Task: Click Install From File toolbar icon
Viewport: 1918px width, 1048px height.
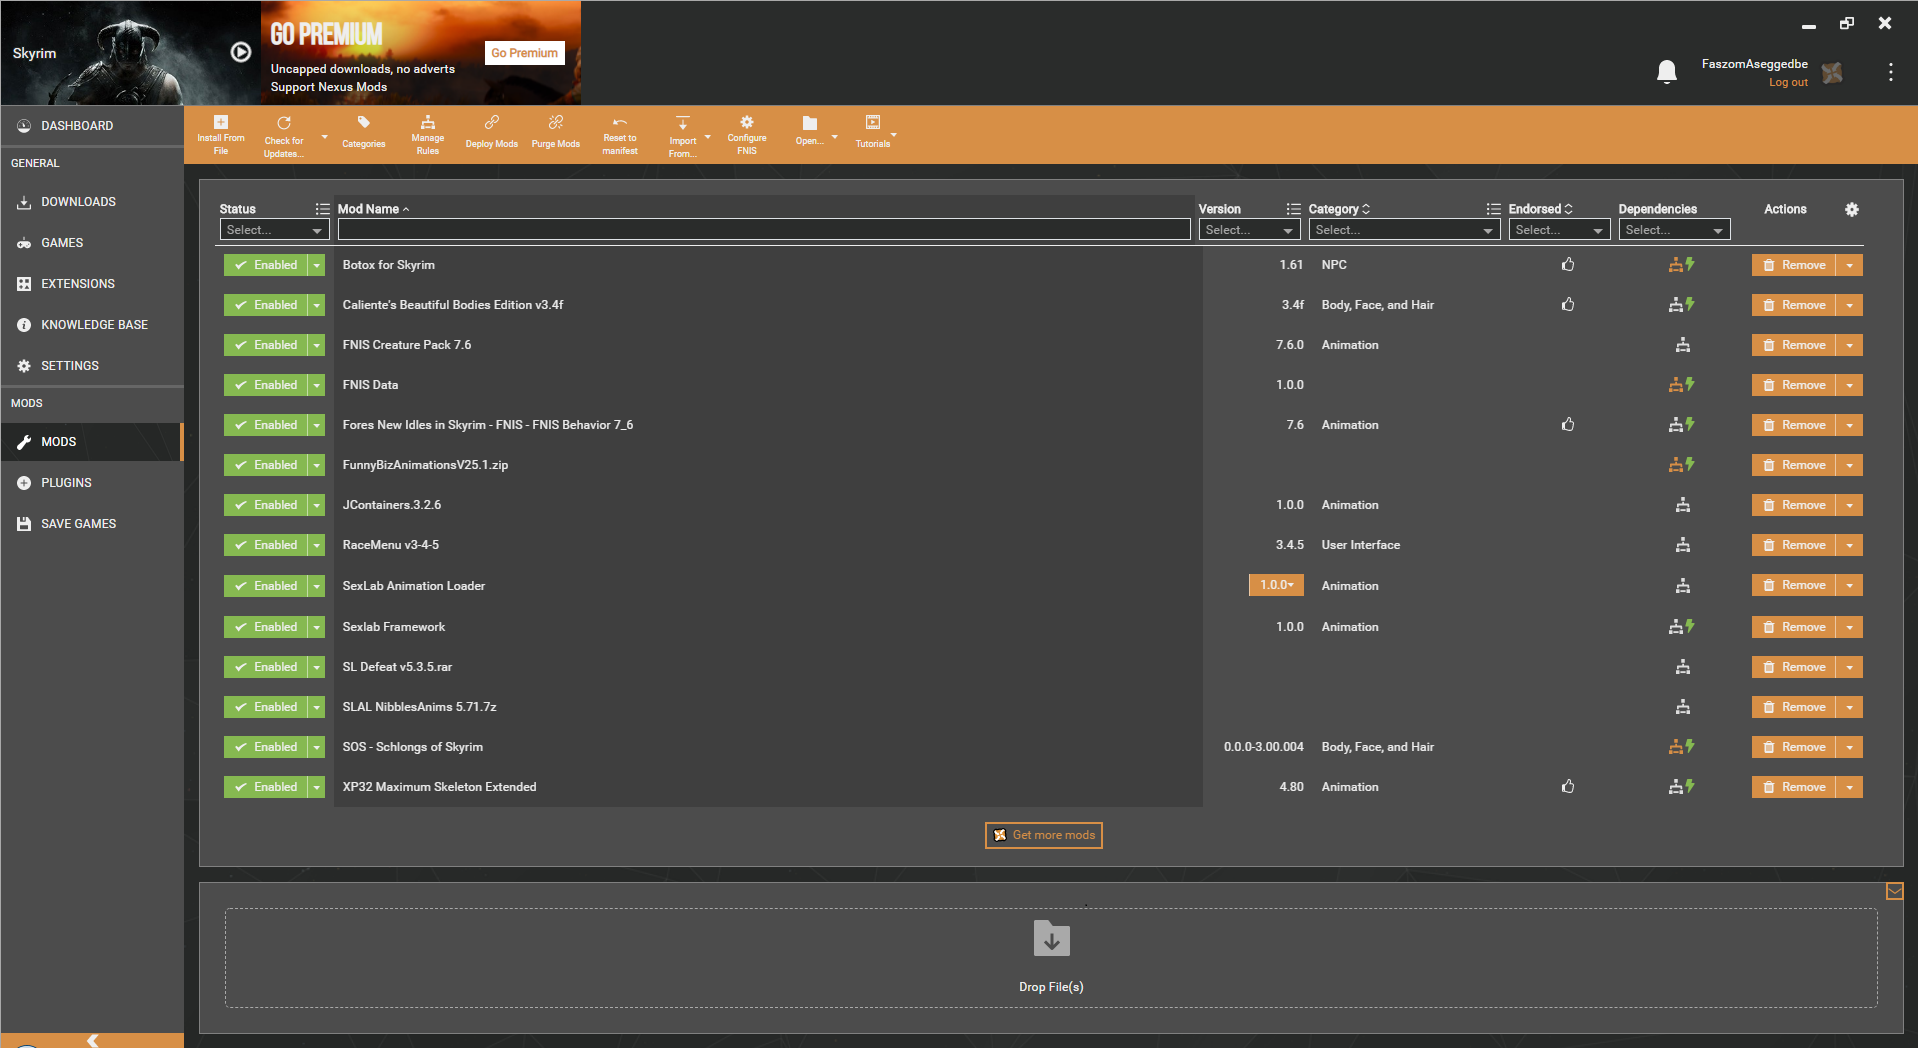Action: tap(221, 135)
